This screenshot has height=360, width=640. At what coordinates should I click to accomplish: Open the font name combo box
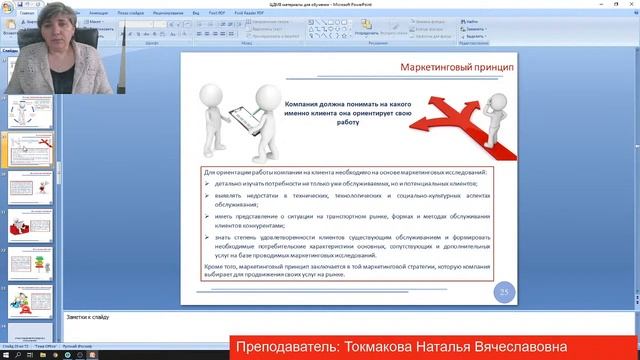[136, 24]
